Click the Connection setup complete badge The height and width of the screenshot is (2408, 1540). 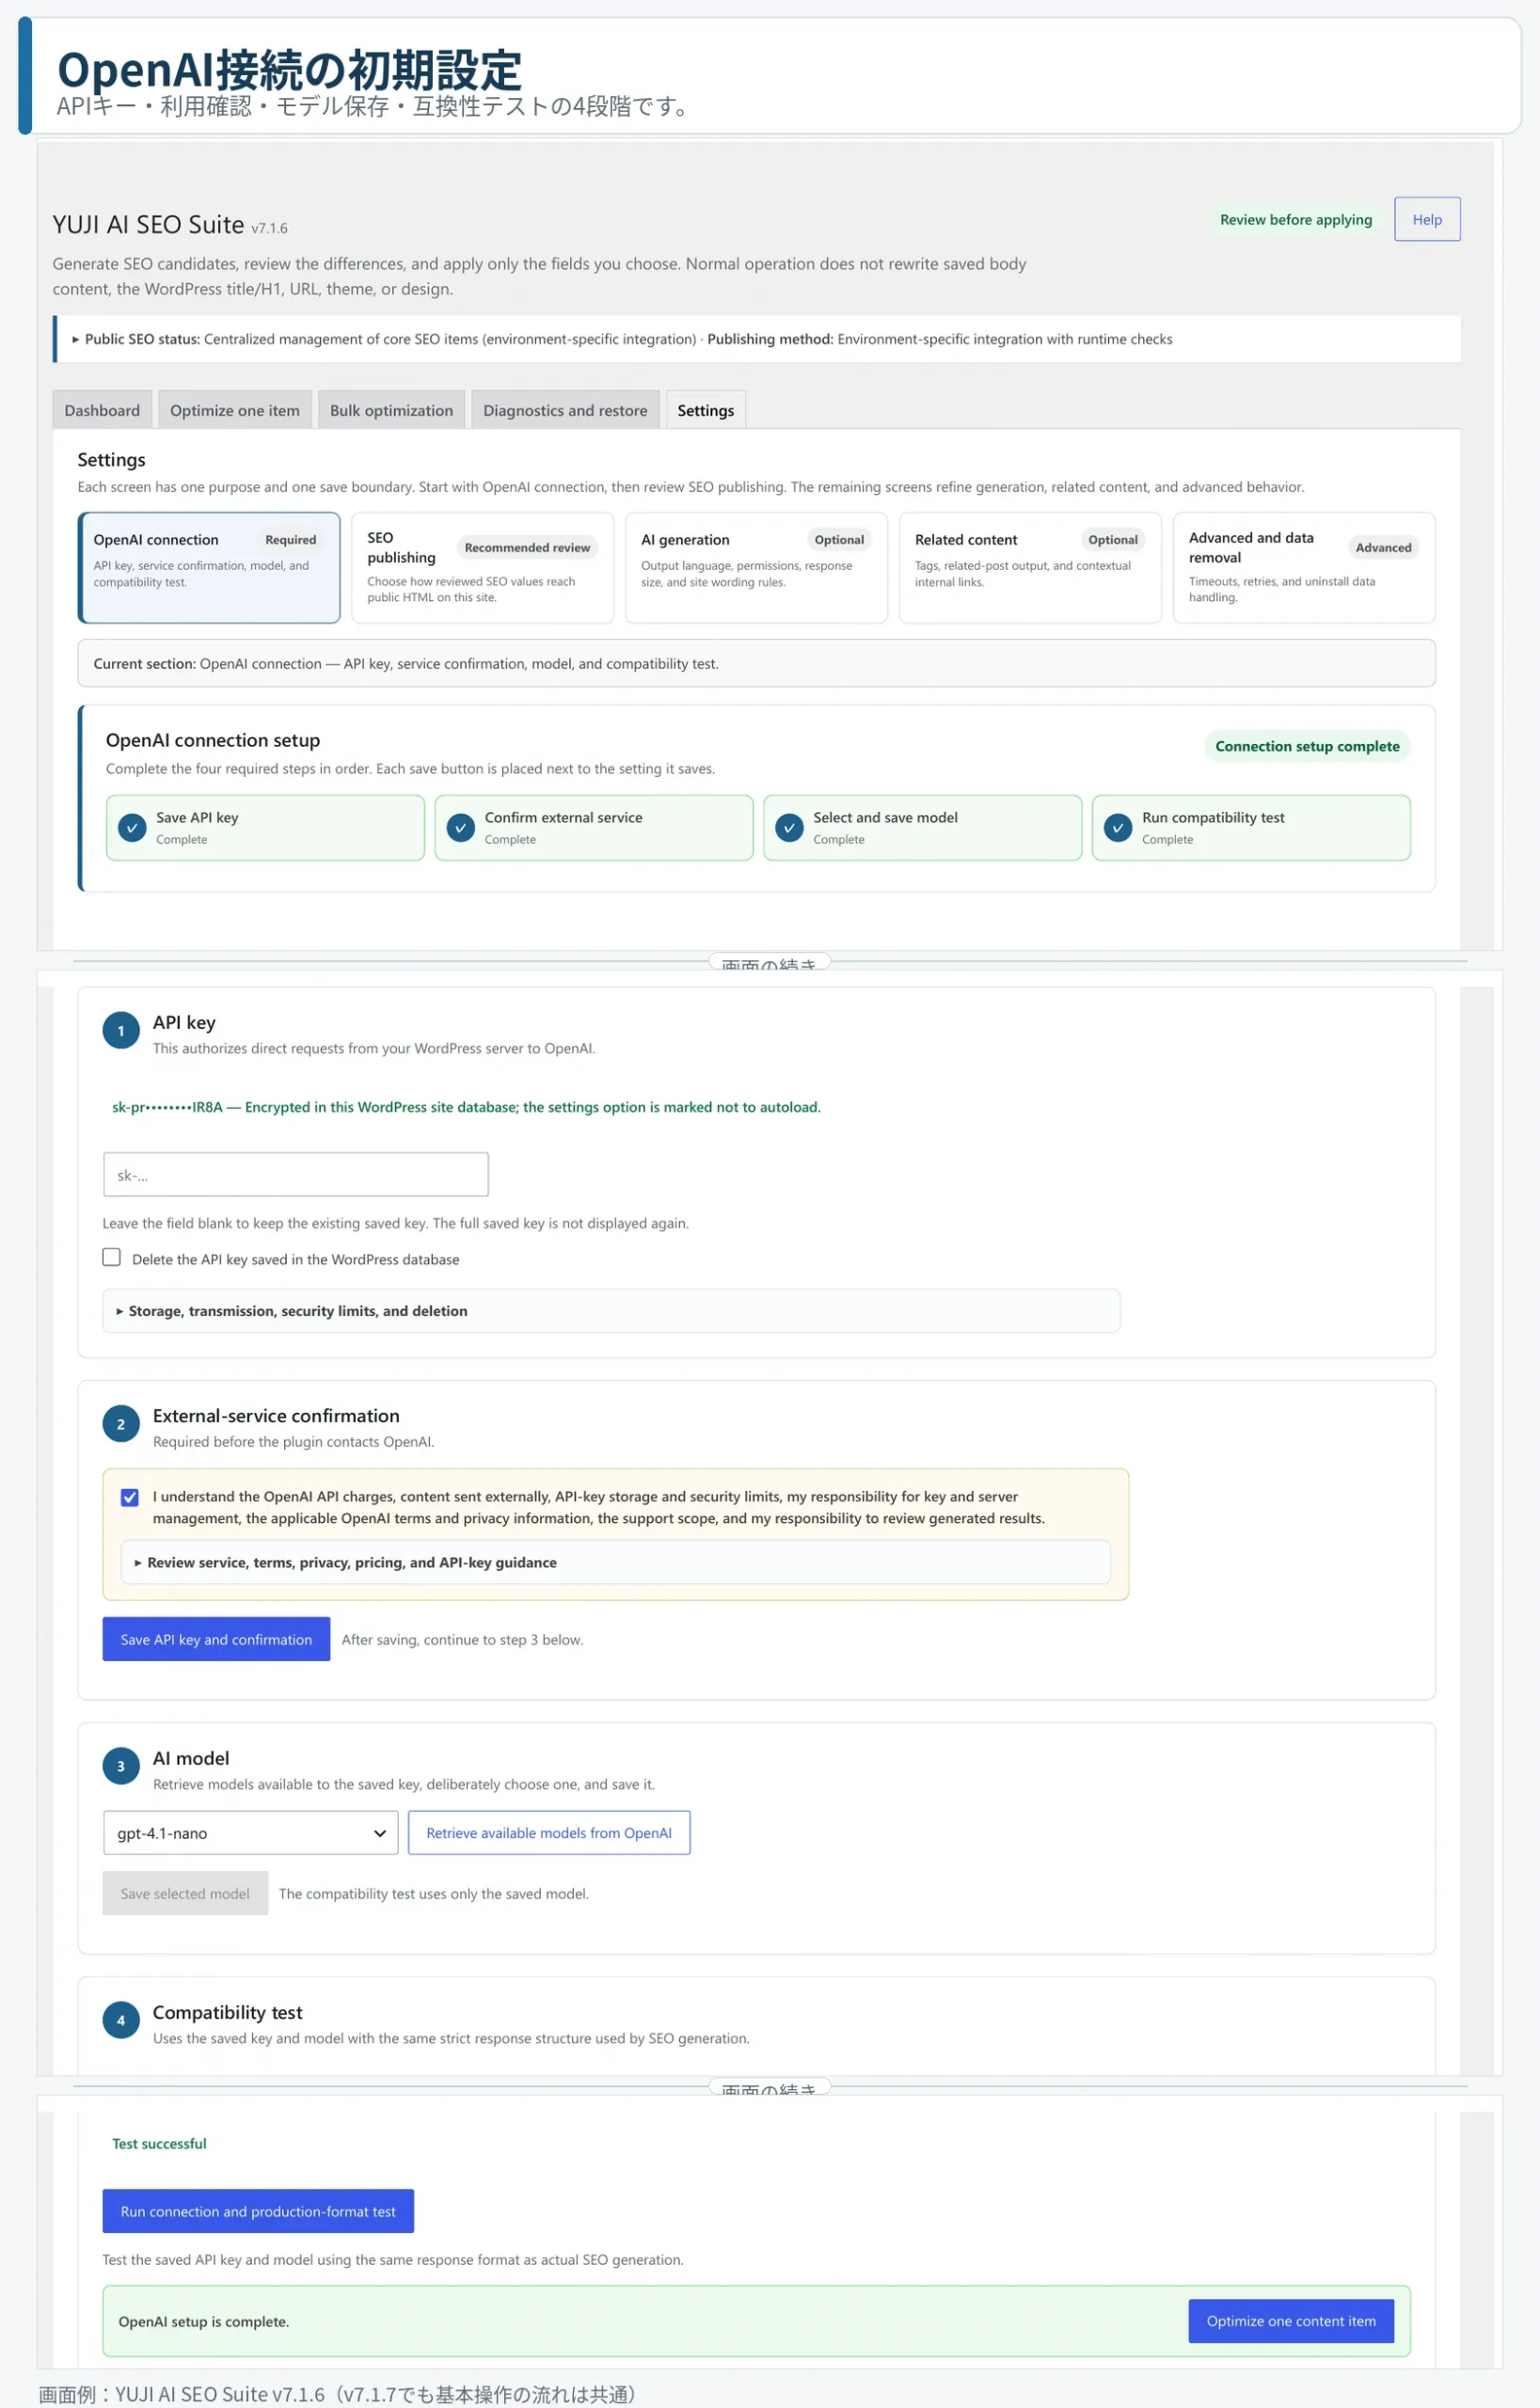click(1308, 747)
